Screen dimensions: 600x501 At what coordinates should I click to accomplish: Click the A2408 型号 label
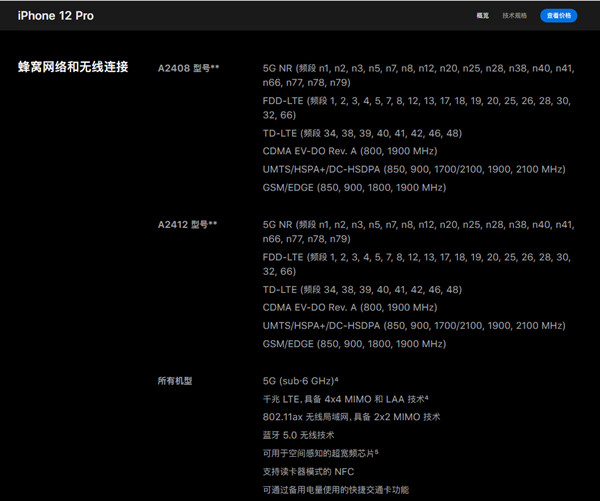[x=188, y=68]
